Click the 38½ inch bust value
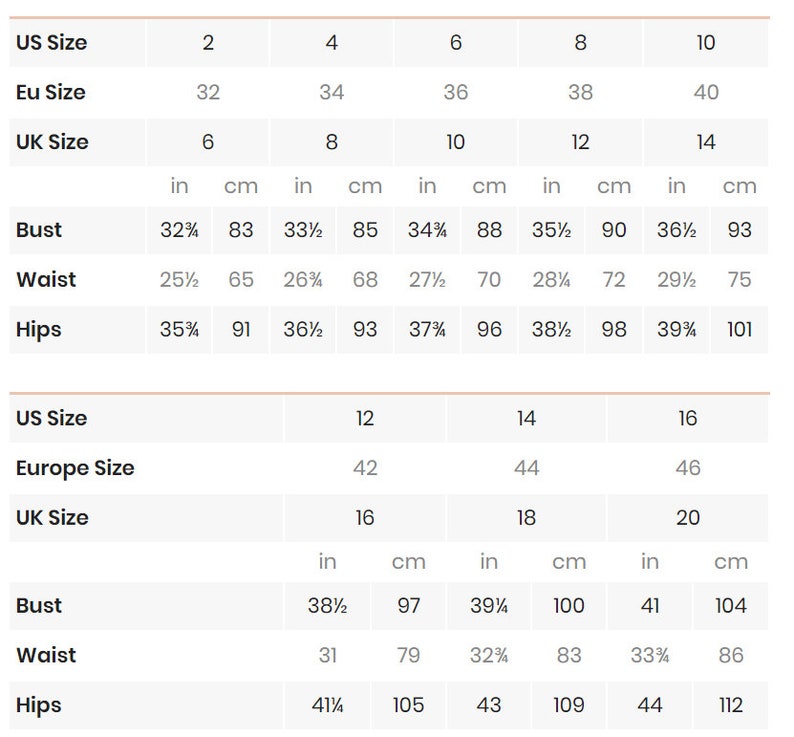The image size is (794, 737). [327, 606]
